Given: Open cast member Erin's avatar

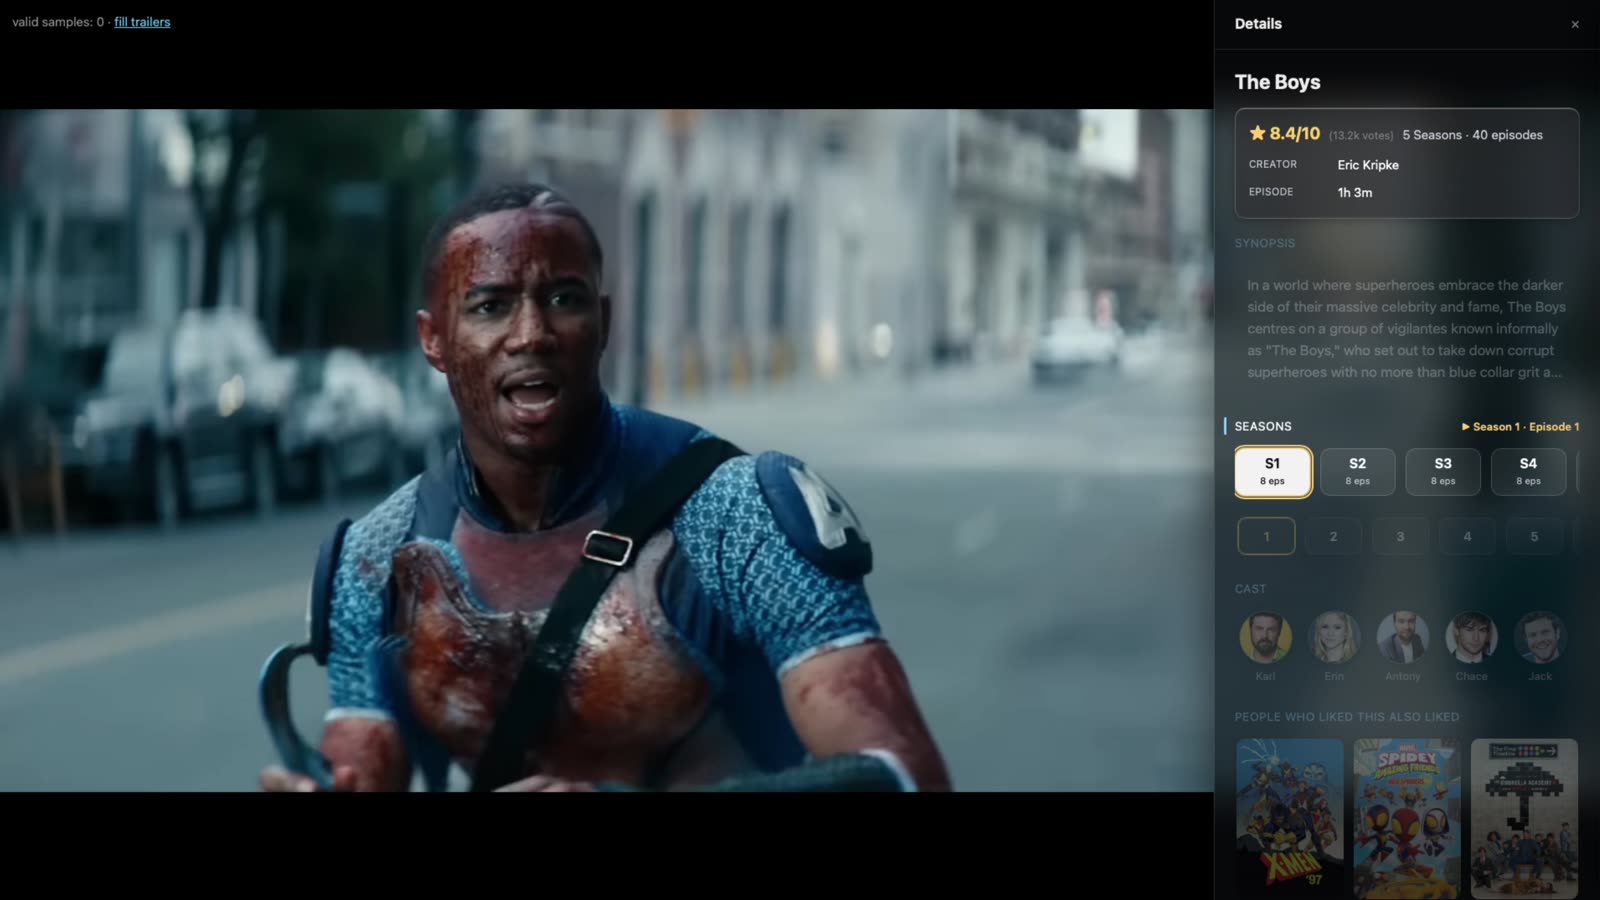Looking at the screenshot, I should pos(1334,637).
